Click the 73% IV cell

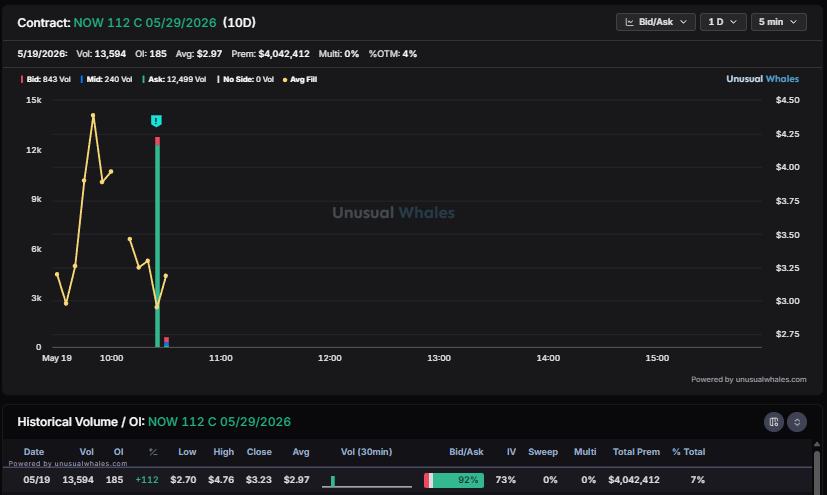(505, 480)
